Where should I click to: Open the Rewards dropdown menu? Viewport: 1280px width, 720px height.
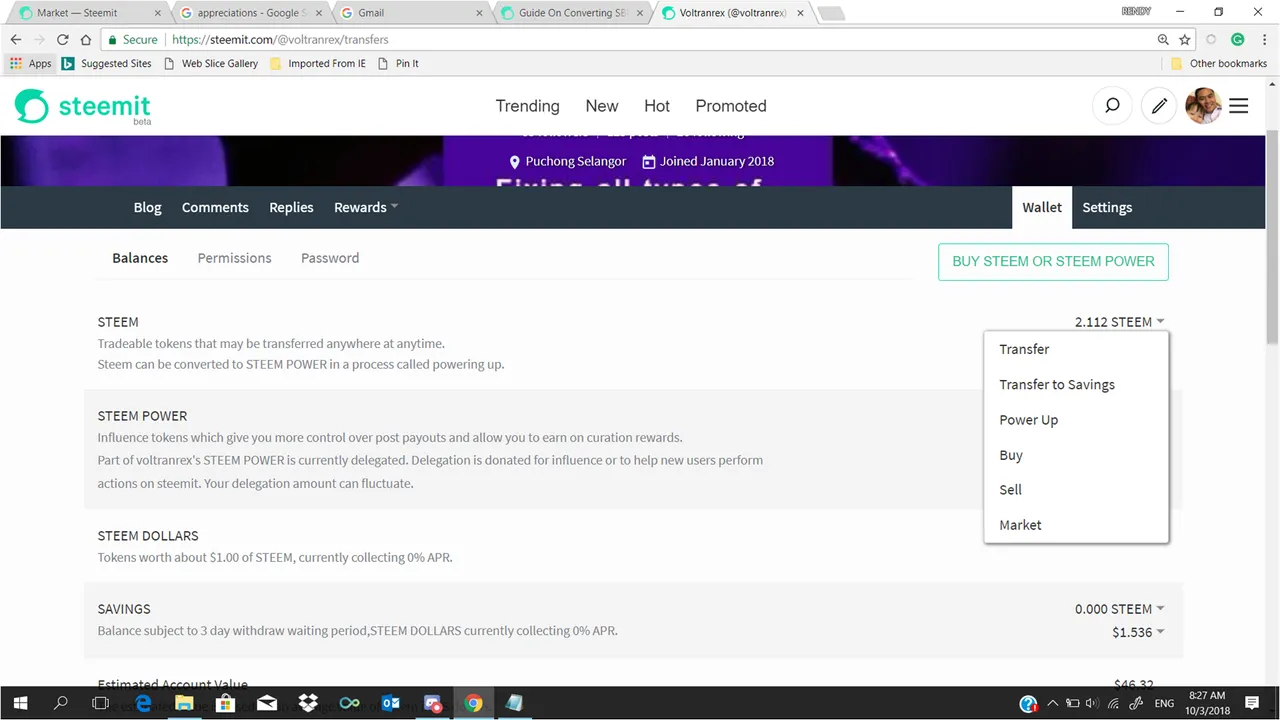(366, 207)
